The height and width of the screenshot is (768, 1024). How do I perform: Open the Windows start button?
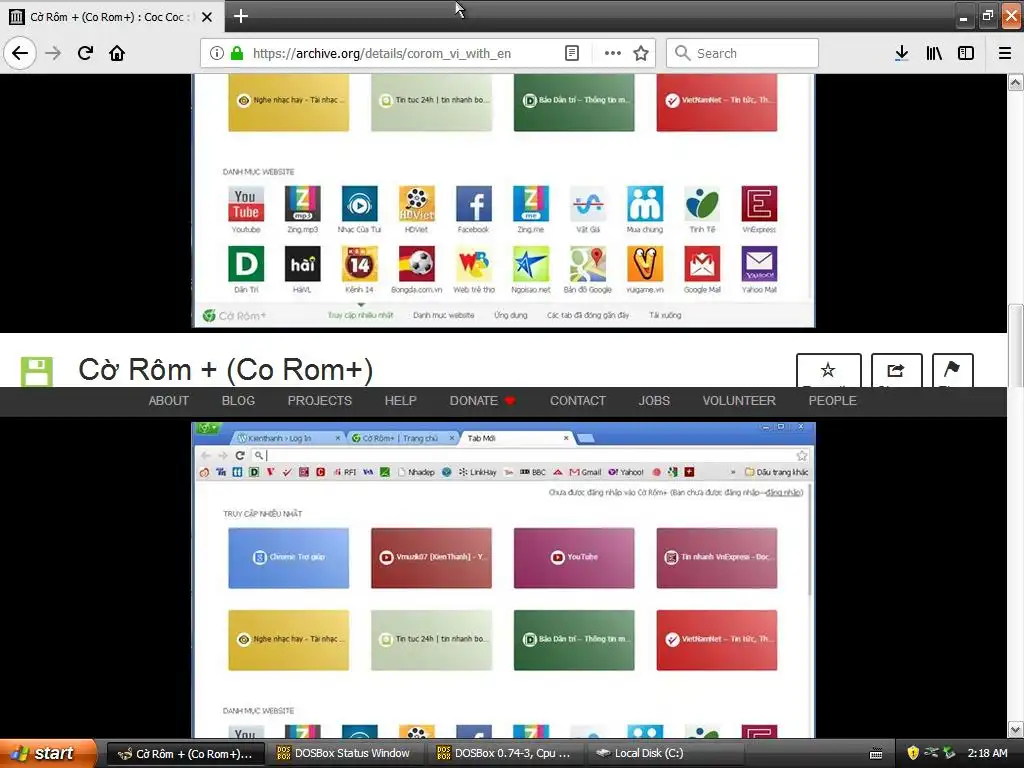pyautogui.click(x=47, y=753)
